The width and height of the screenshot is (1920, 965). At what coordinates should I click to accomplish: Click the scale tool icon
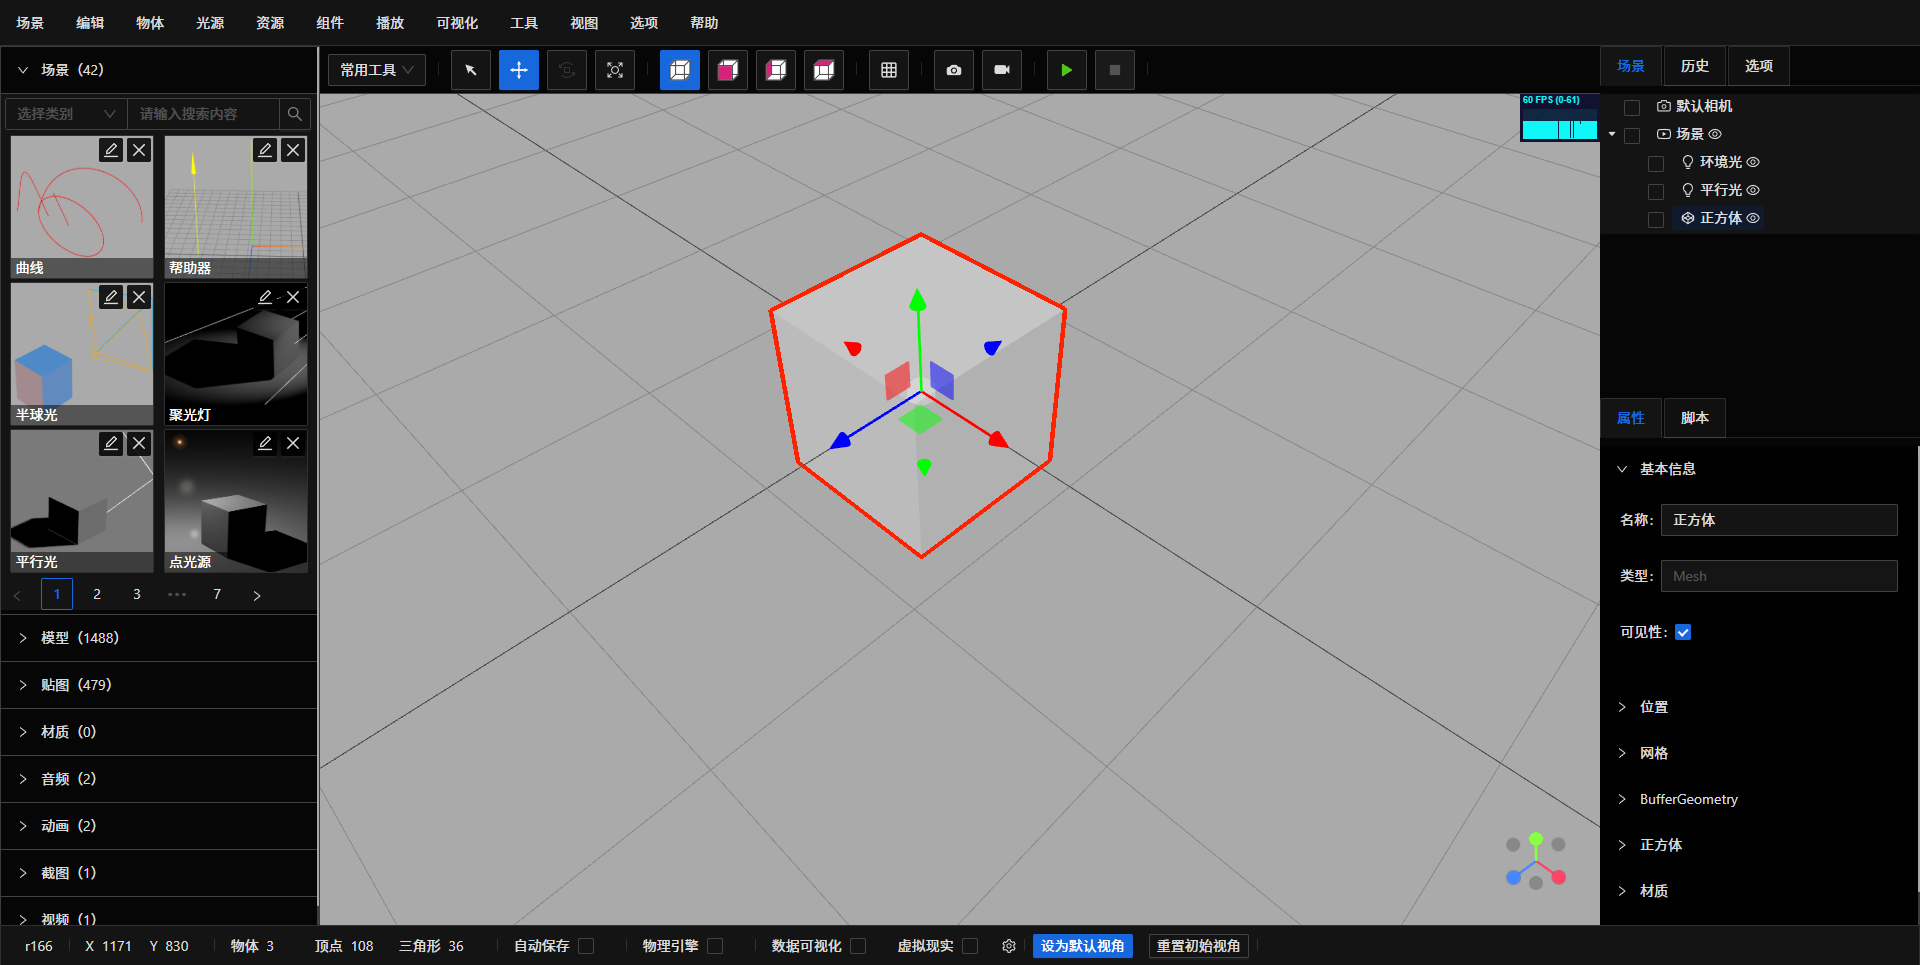[615, 70]
